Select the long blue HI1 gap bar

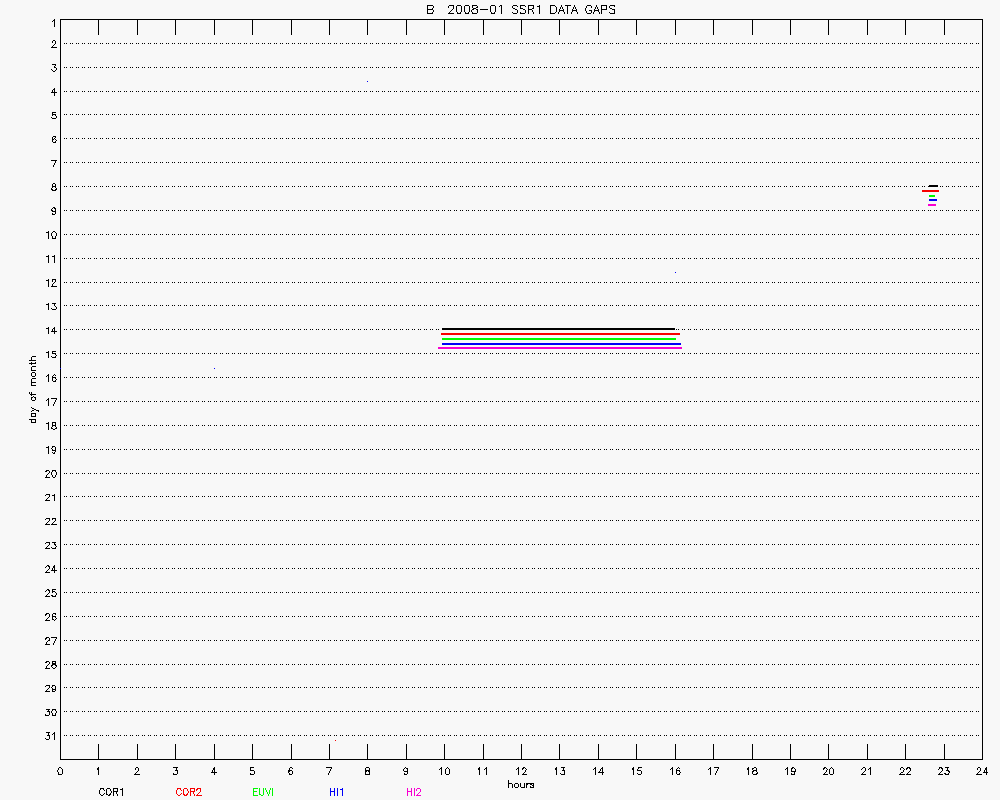pyautogui.click(x=561, y=344)
